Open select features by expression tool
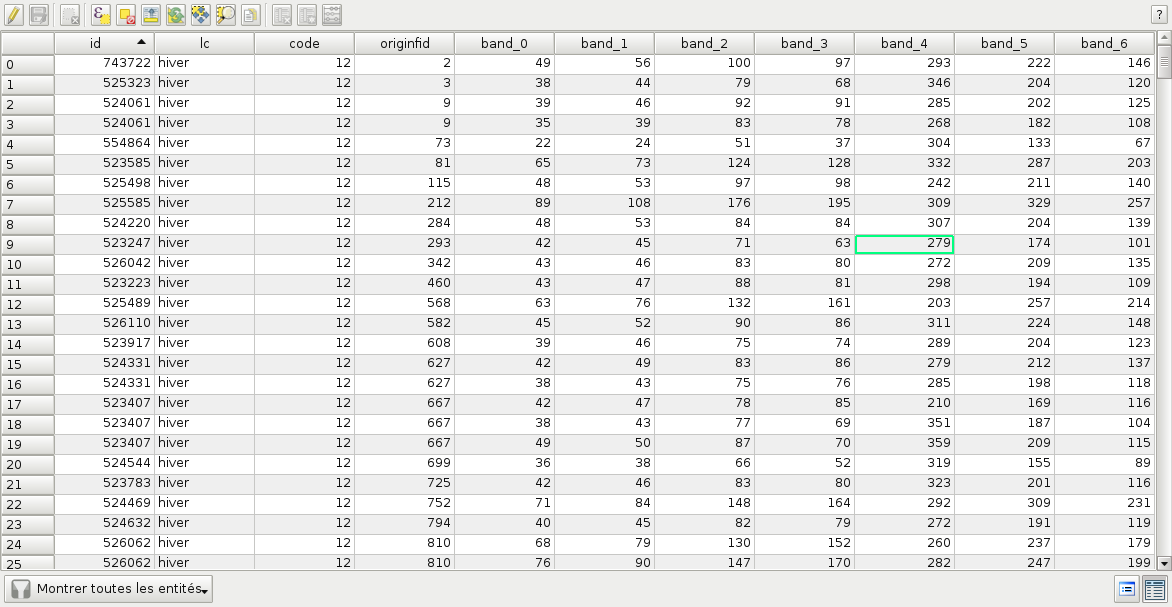 click(101, 15)
